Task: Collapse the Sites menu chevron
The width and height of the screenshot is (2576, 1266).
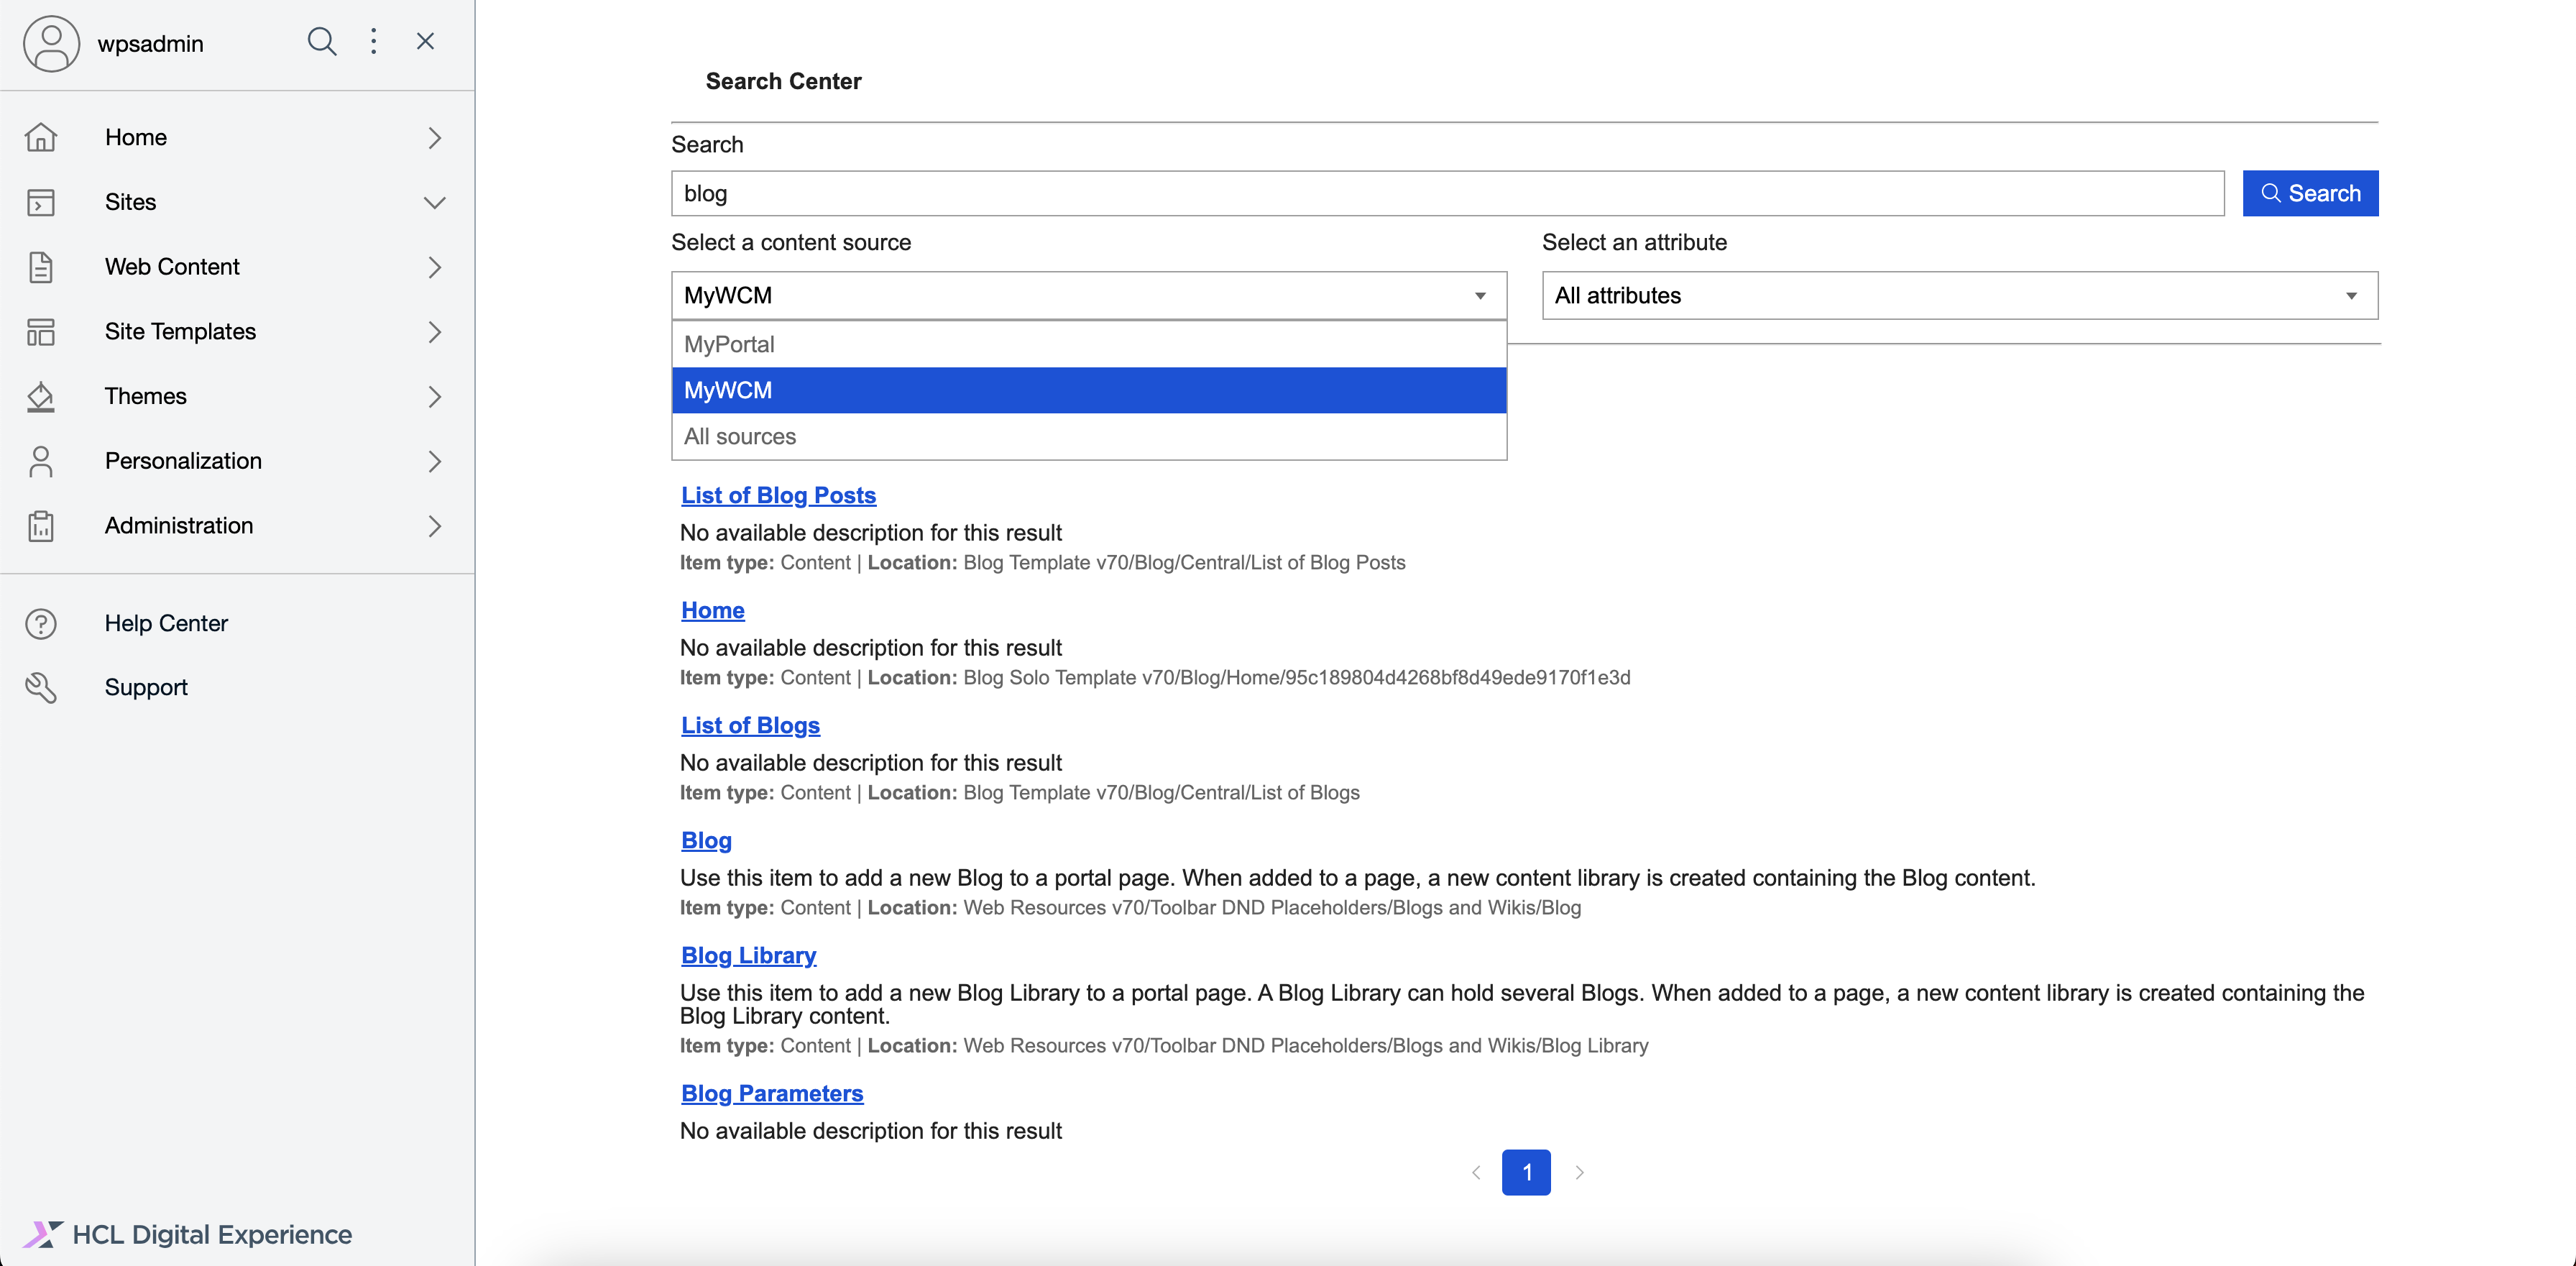Action: tap(434, 202)
